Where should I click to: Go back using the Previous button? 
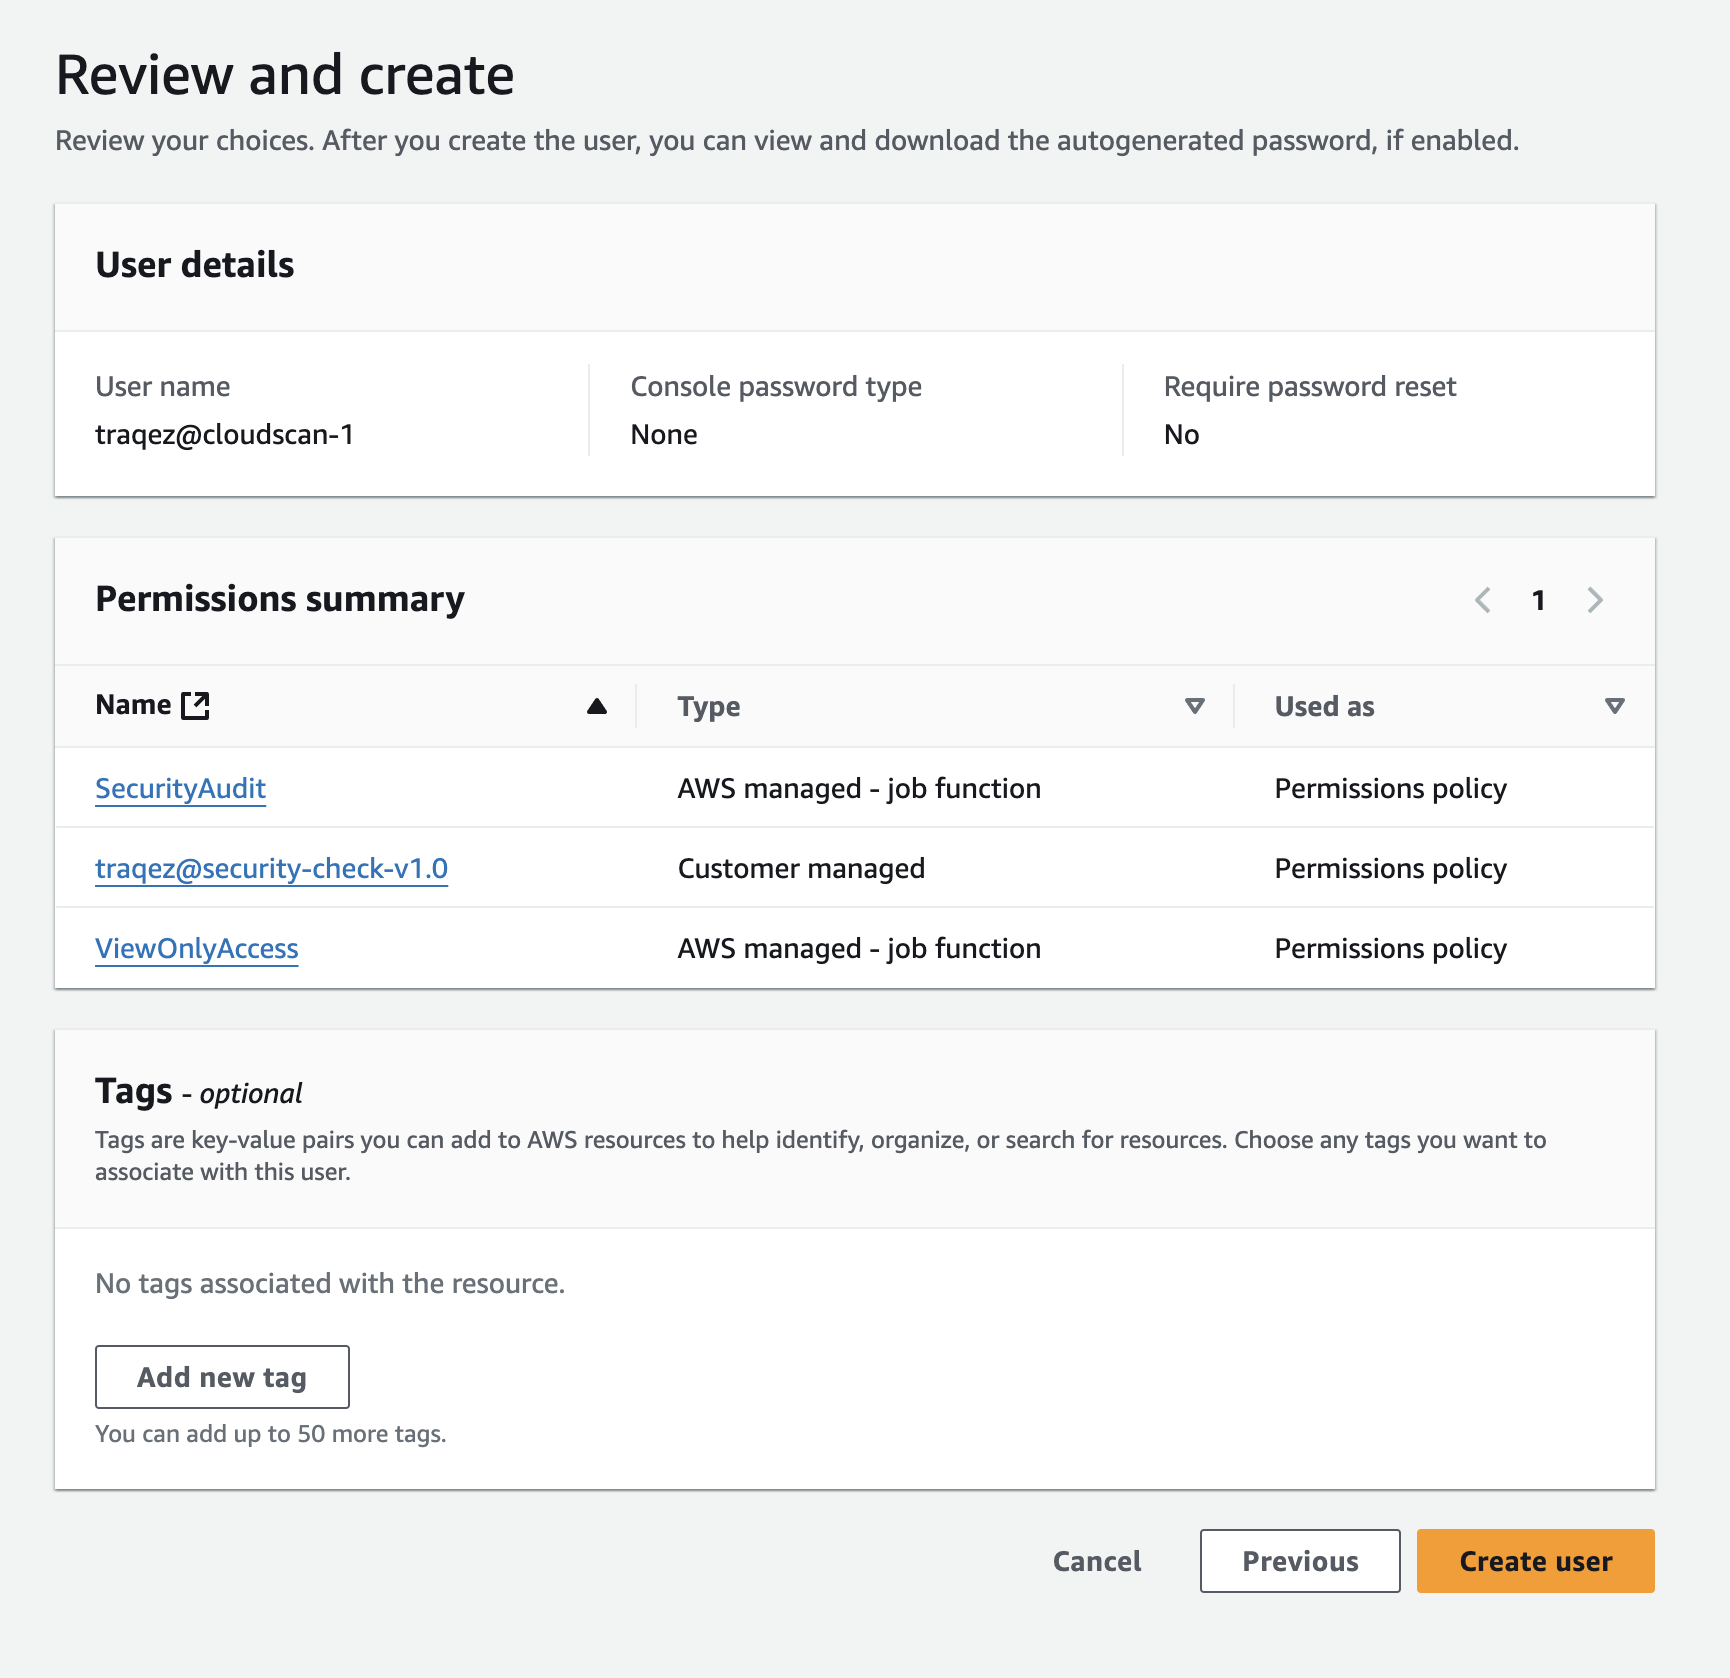pyautogui.click(x=1299, y=1561)
